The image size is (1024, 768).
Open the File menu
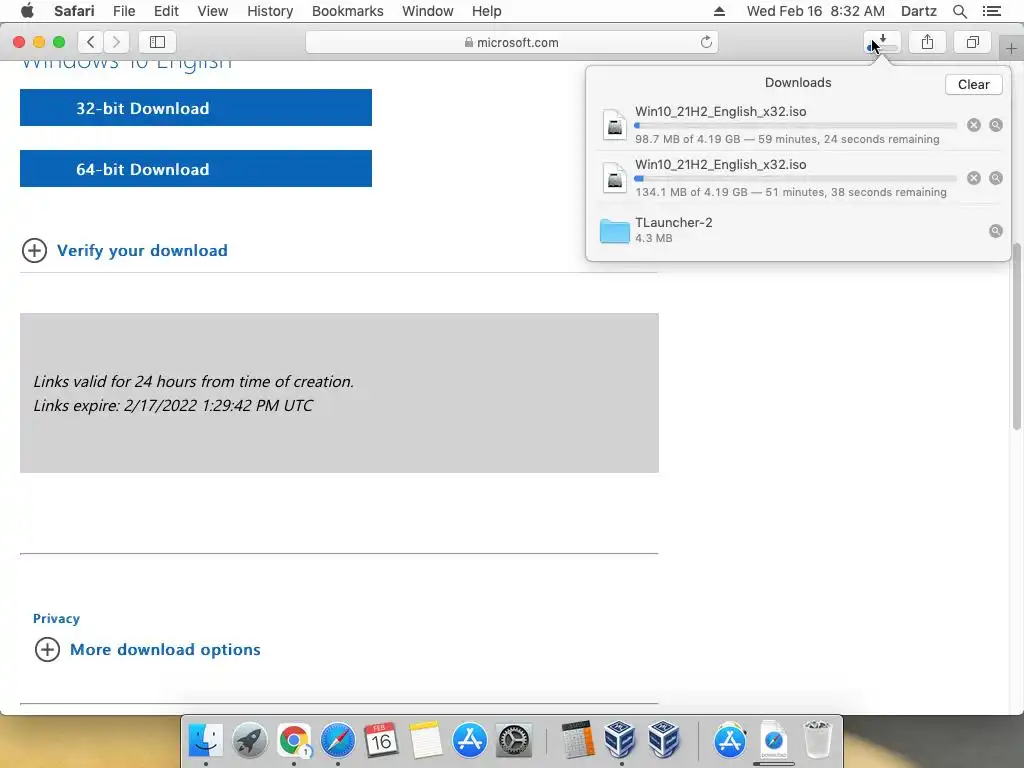pos(123,11)
